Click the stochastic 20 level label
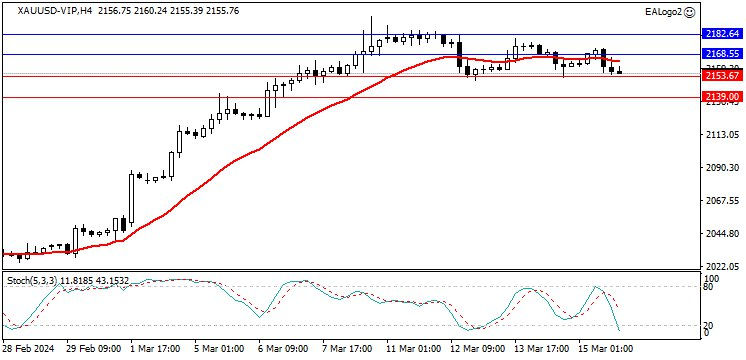746x360 pixels. tap(709, 325)
